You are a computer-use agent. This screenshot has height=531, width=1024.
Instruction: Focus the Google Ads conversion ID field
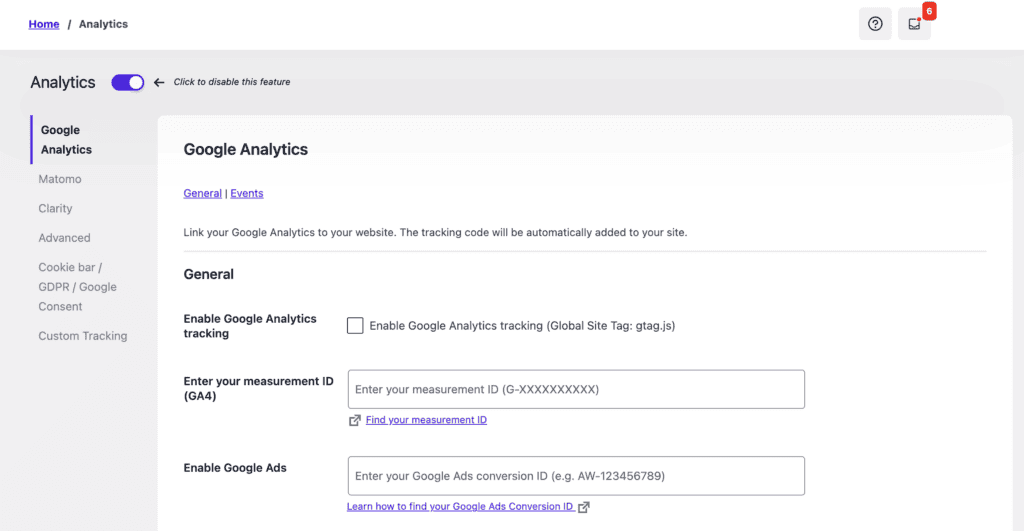click(x=576, y=475)
